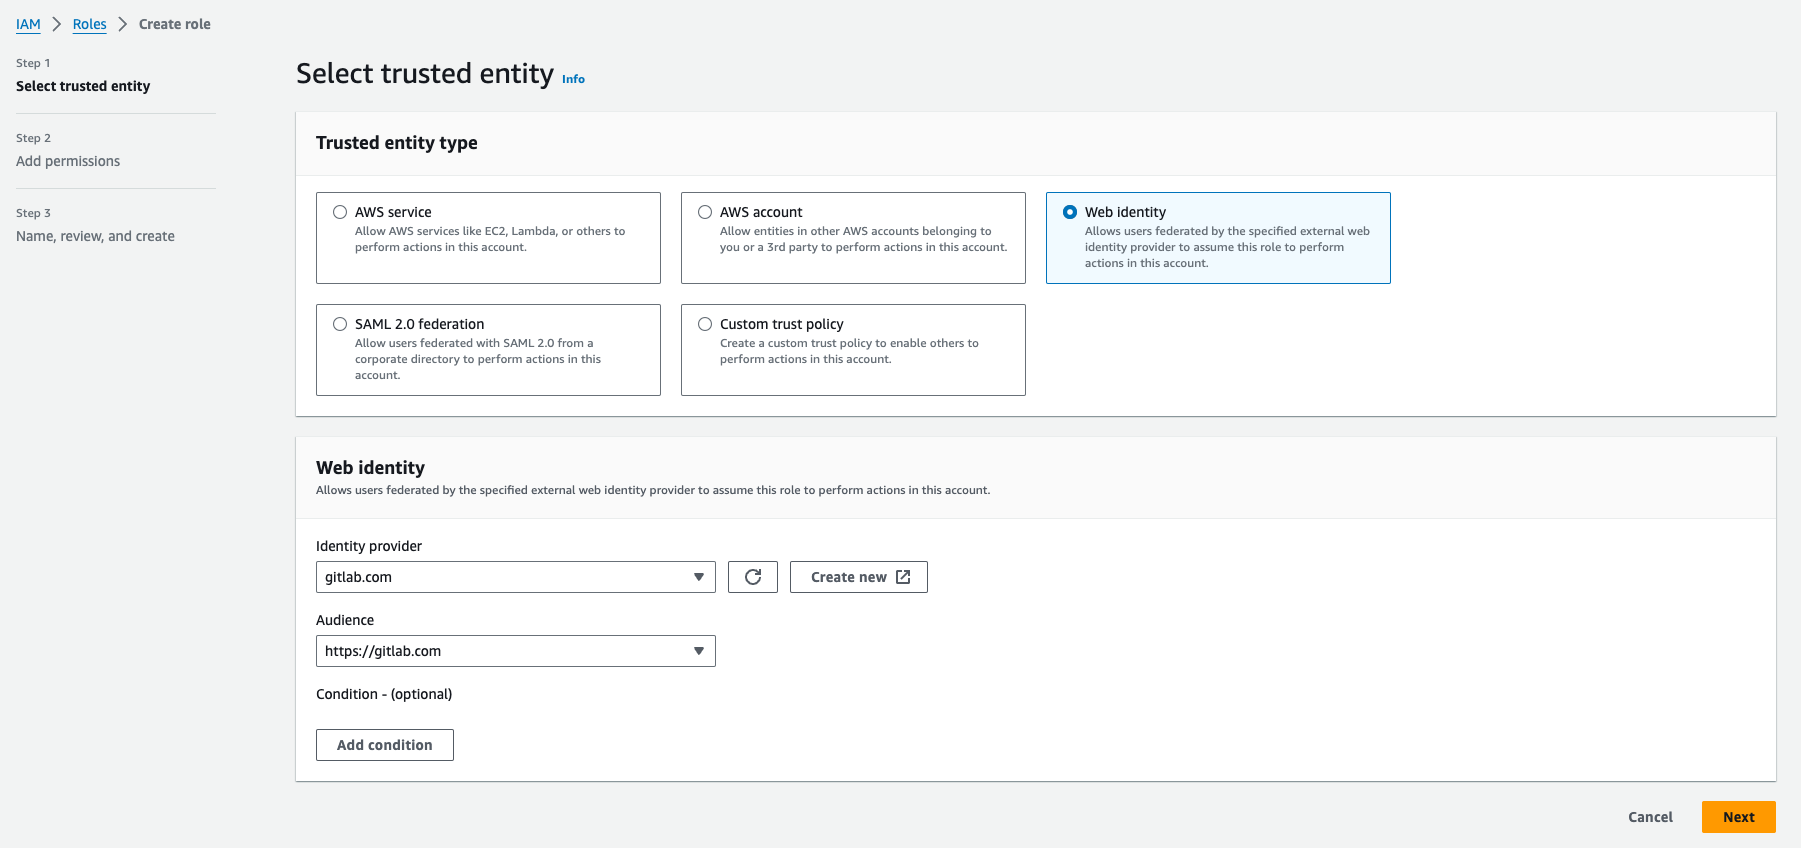
Task: Click the Add condition button
Action: pos(385,745)
